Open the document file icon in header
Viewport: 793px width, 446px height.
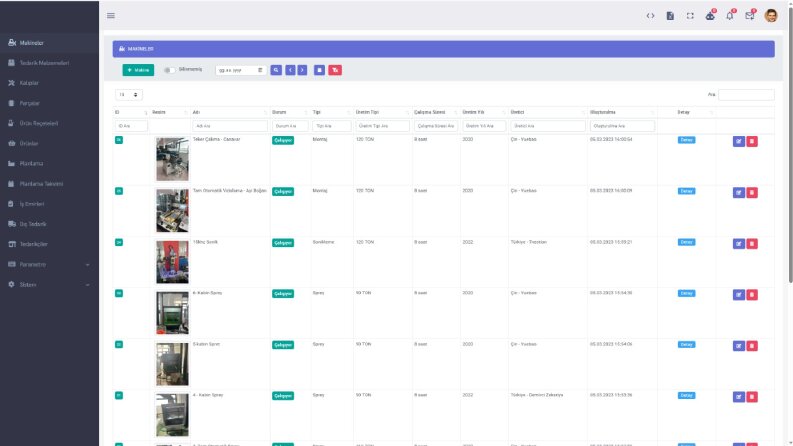click(x=670, y=16)
